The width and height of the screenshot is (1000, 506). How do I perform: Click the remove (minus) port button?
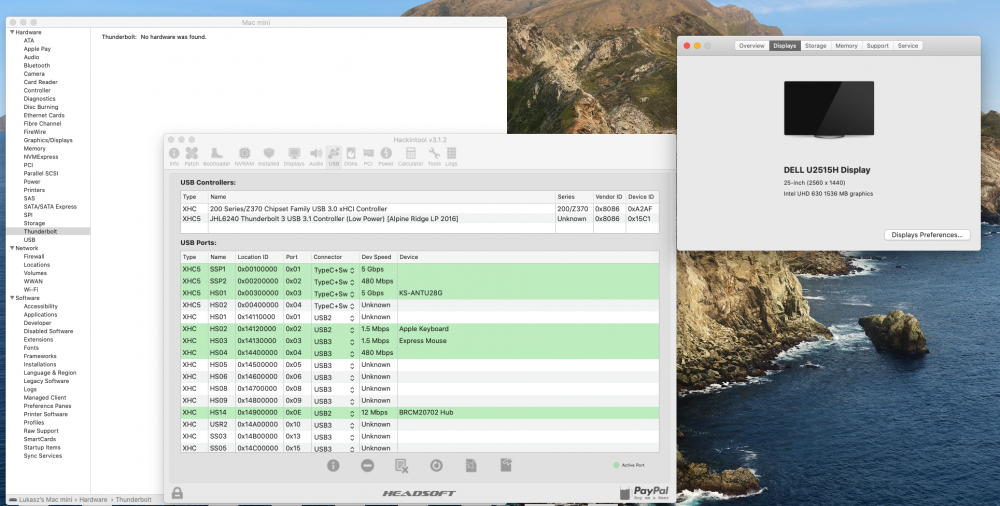point(367,466)
